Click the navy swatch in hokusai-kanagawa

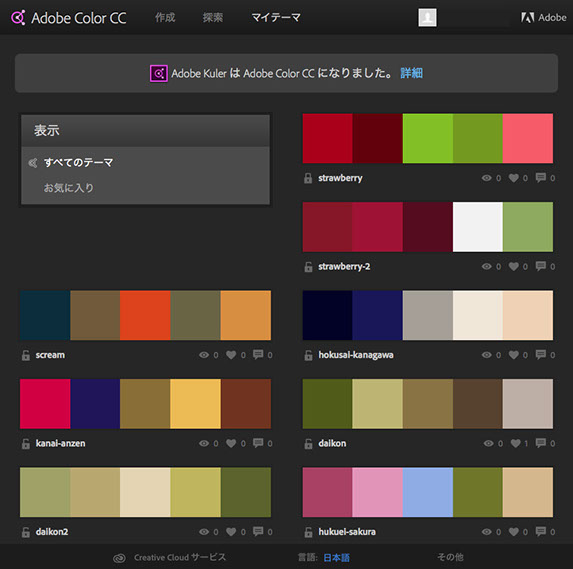coord(377,315)
